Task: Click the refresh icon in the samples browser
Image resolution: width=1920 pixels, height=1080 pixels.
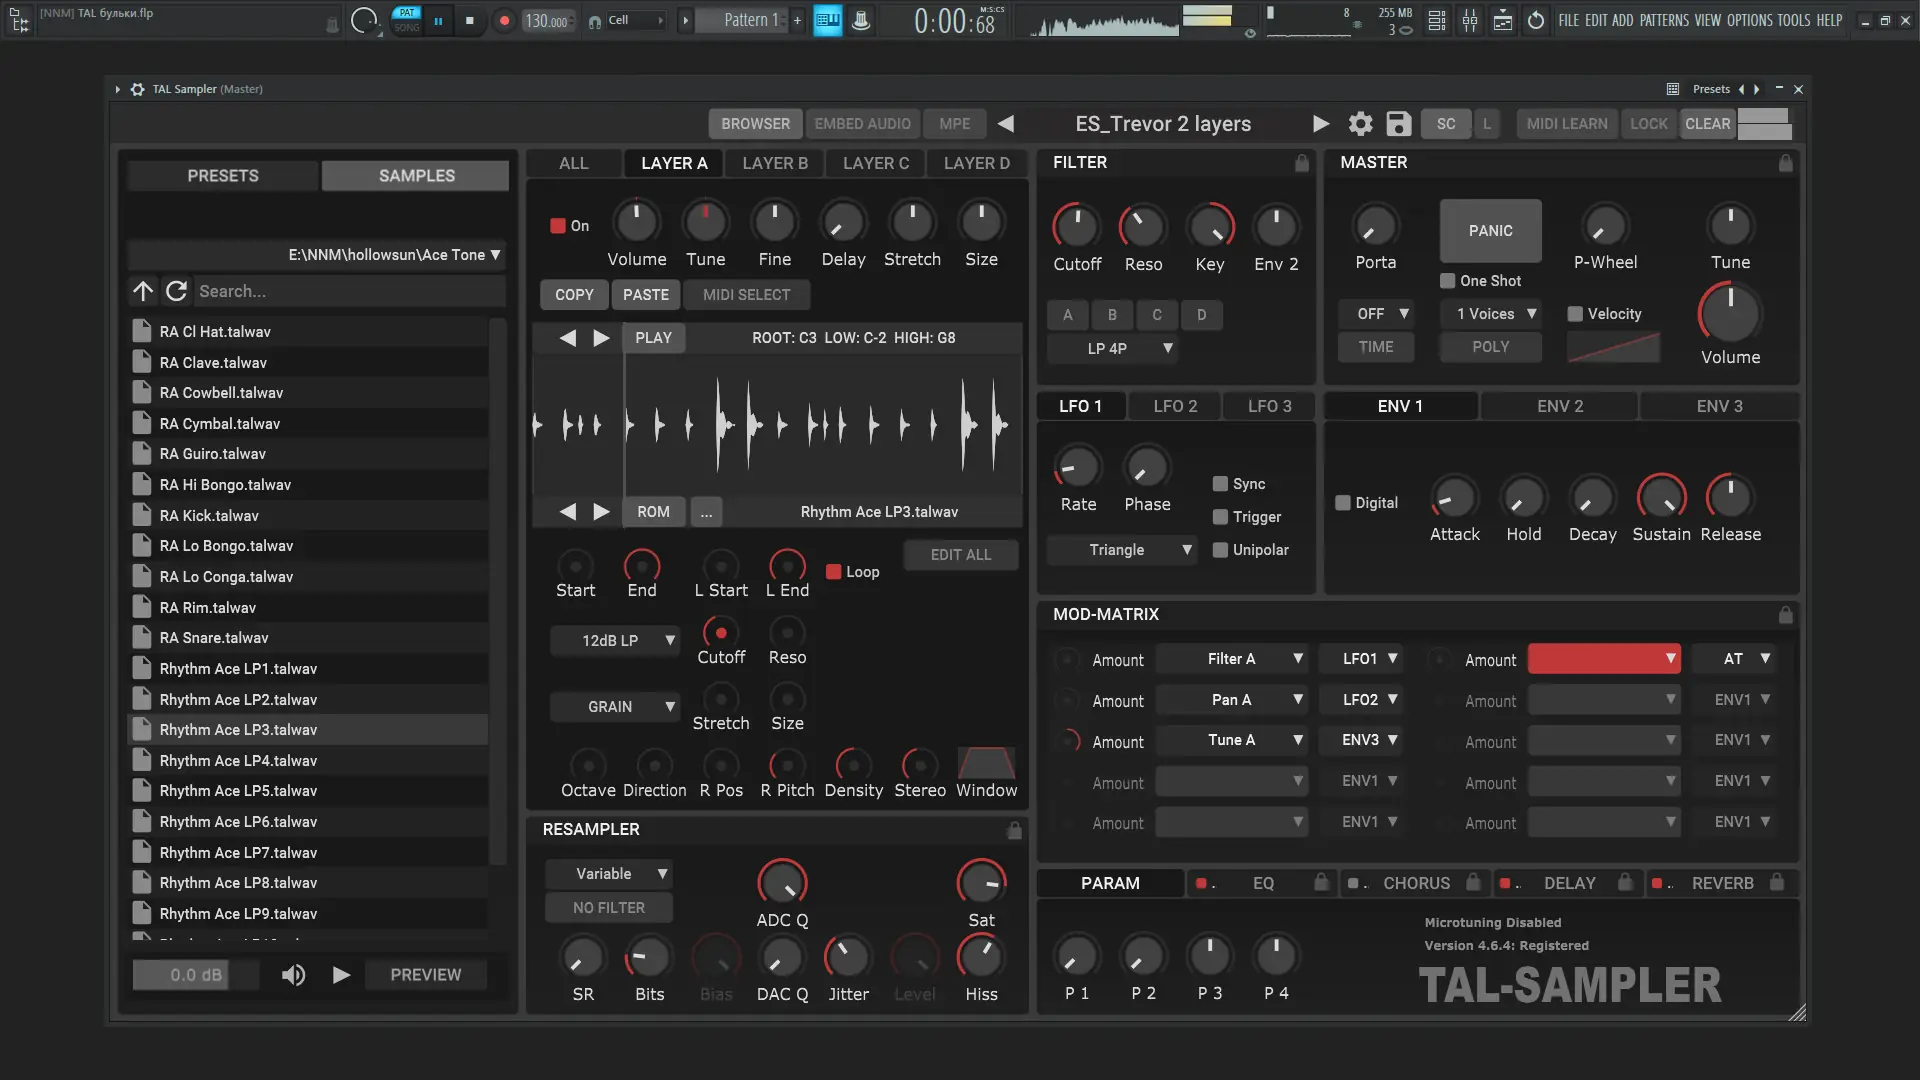Action: click(177, 291)
